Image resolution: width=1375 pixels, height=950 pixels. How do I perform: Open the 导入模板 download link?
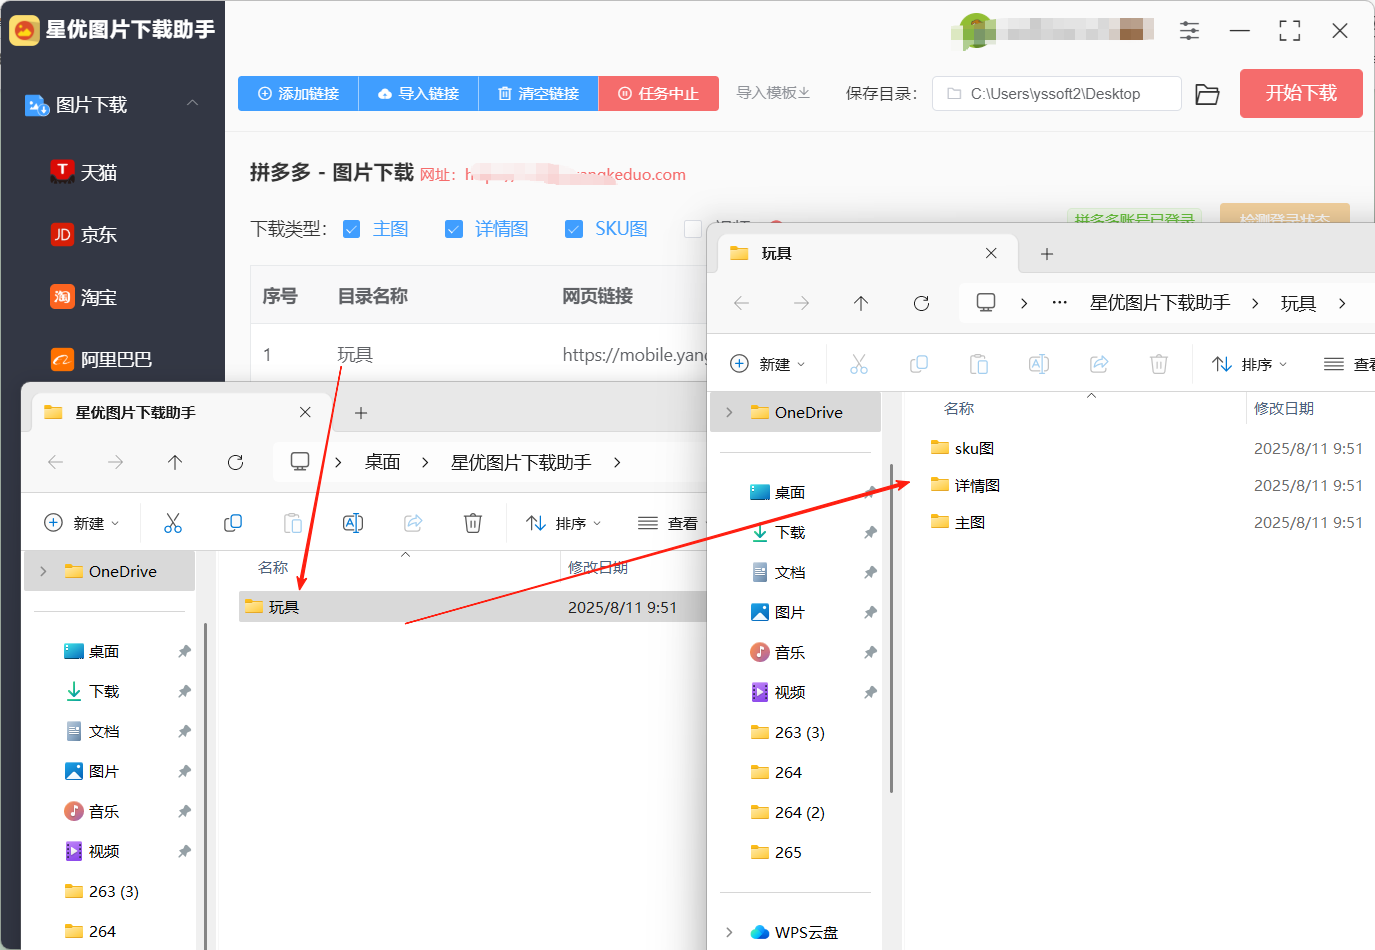click(773, 93)
